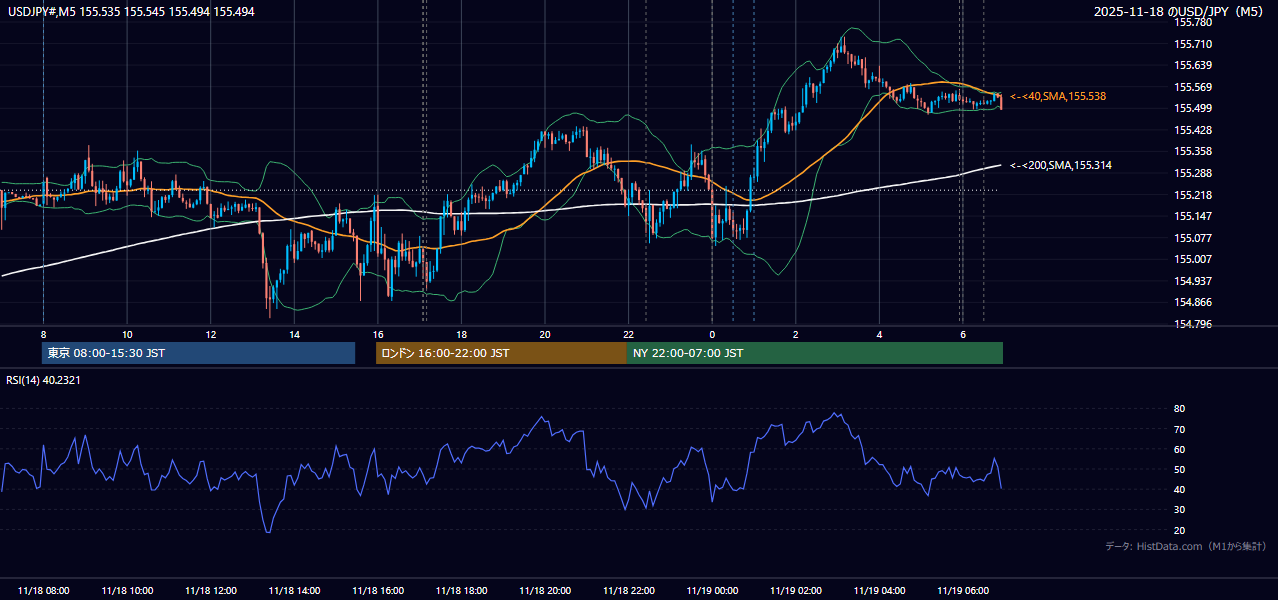Click the 11/18 10:00 date label
The width and height of the screenshot is (1278, 600).
(x=127, y=591)
